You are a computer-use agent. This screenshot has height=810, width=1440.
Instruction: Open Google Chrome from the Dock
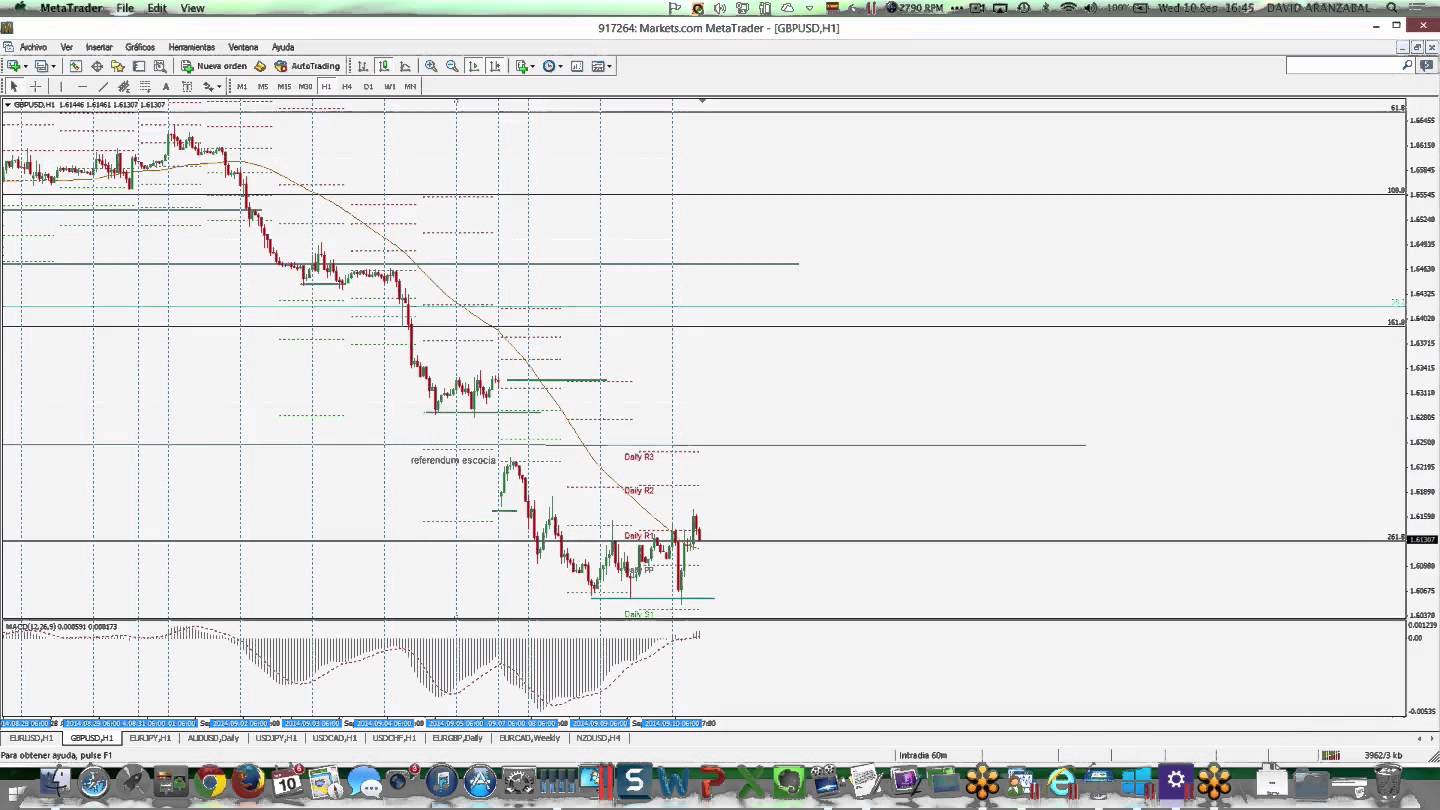click(211, 781)
